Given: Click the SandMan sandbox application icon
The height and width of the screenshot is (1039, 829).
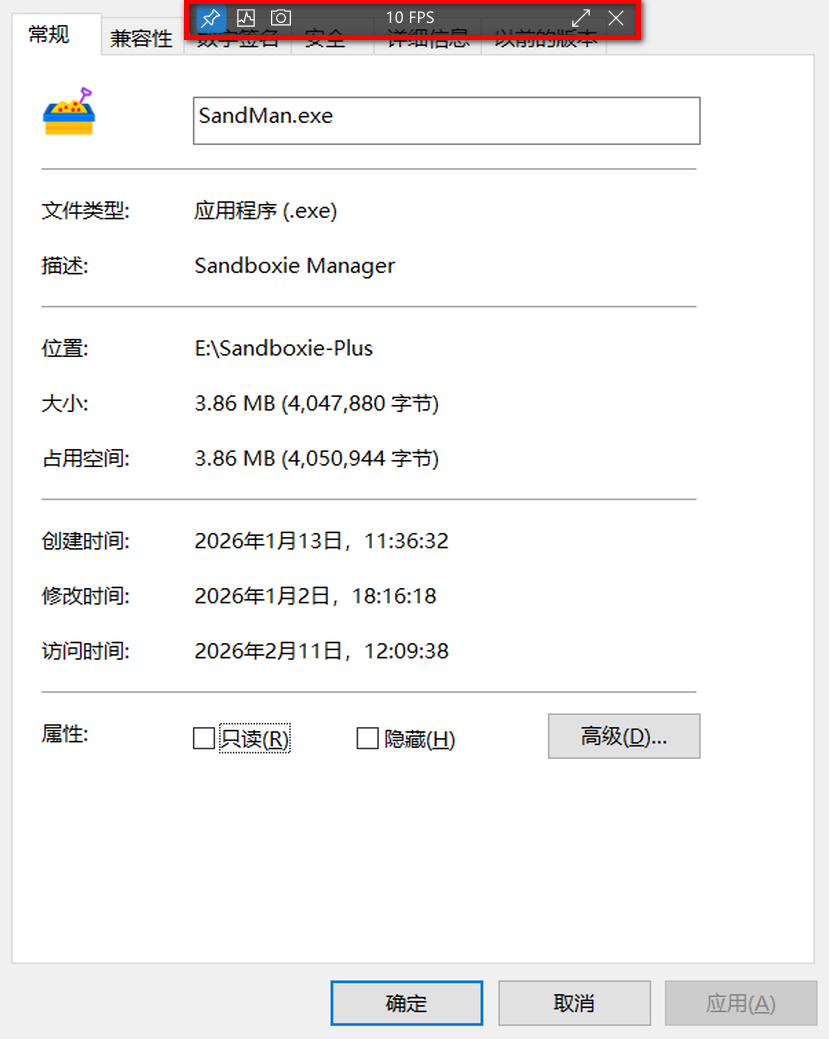Looking at the screenshot, I should [x=68, y=112].
